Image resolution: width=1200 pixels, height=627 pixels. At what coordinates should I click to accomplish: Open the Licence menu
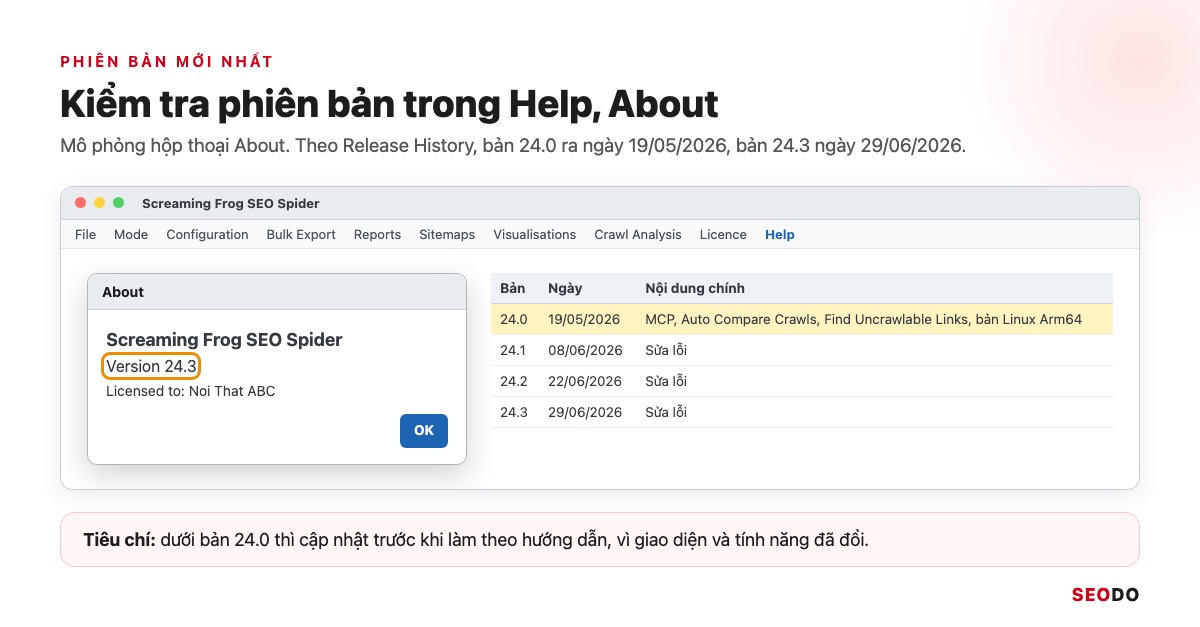(x=723, y=234)
